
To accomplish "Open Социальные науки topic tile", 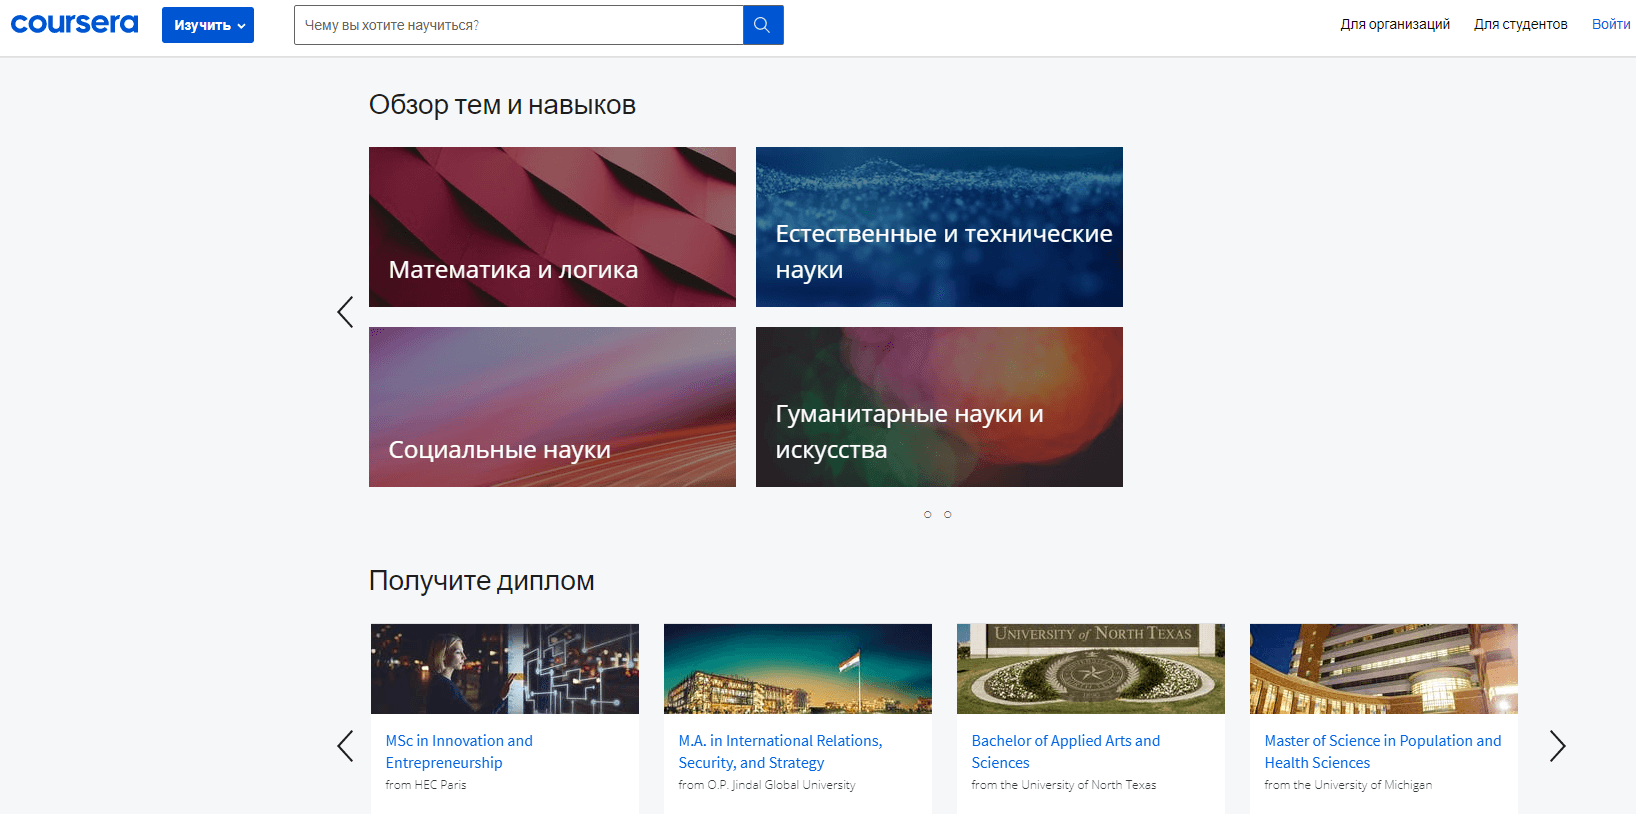I will [552, 407].
